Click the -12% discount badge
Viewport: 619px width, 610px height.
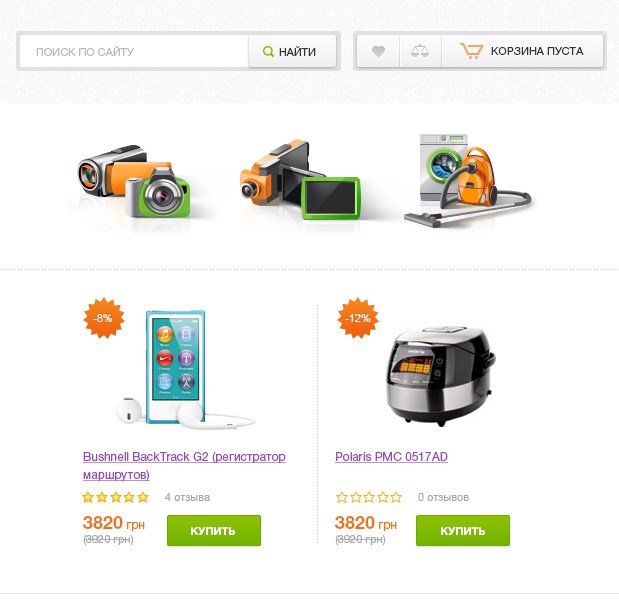(358, 318)
